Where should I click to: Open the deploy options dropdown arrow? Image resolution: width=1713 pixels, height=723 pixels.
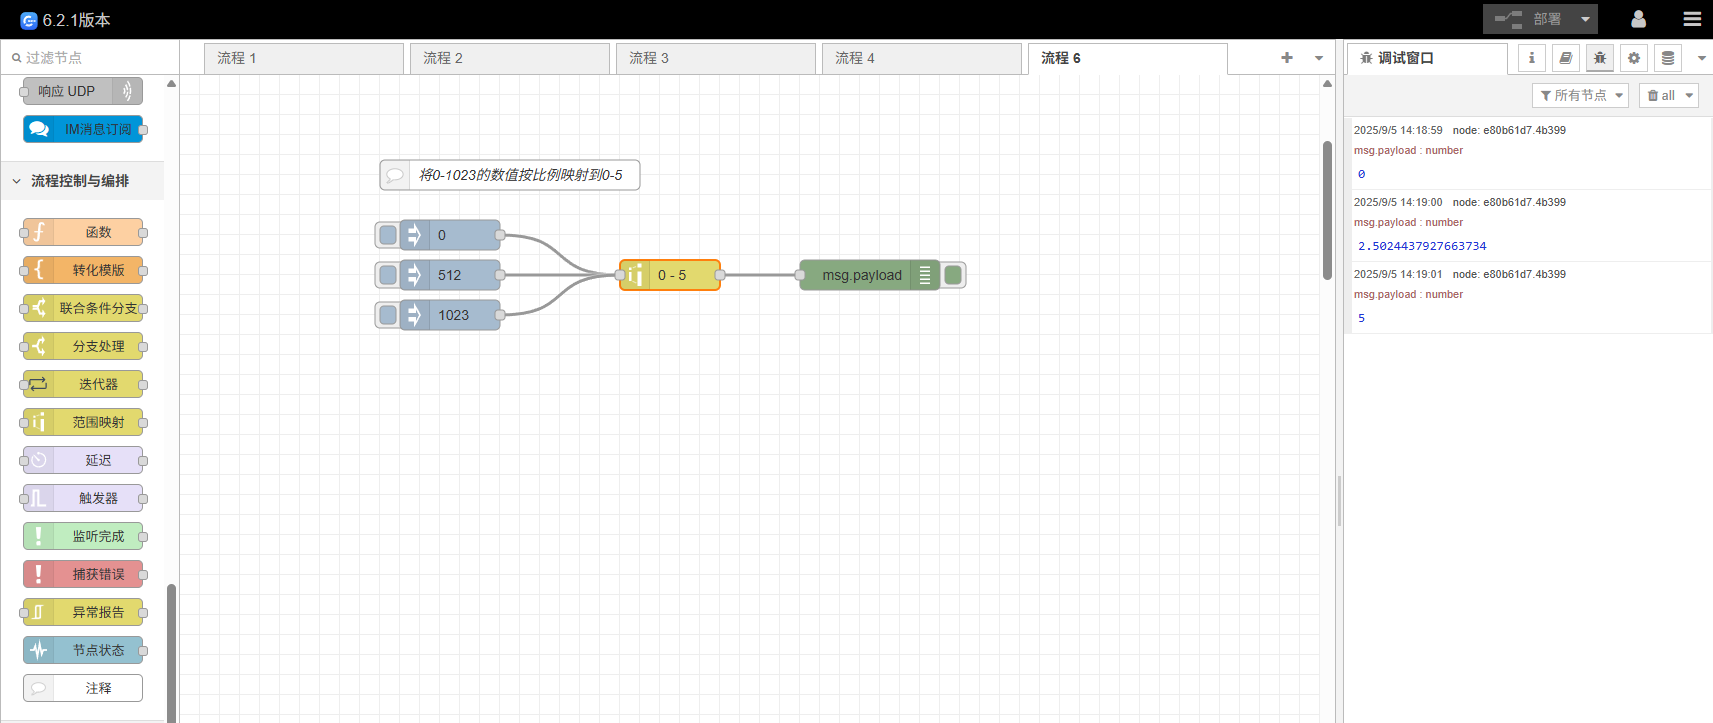(1585, 19)
